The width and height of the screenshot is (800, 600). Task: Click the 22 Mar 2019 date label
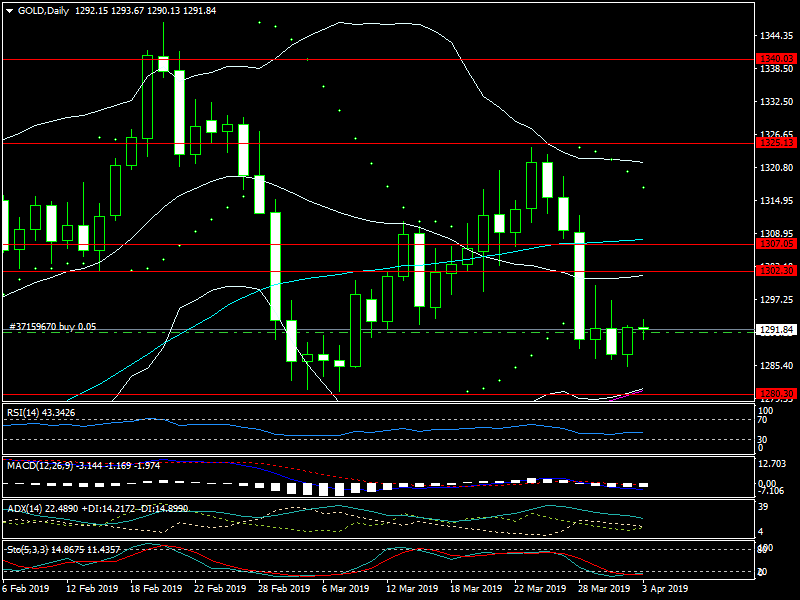[x=540, y=589]
